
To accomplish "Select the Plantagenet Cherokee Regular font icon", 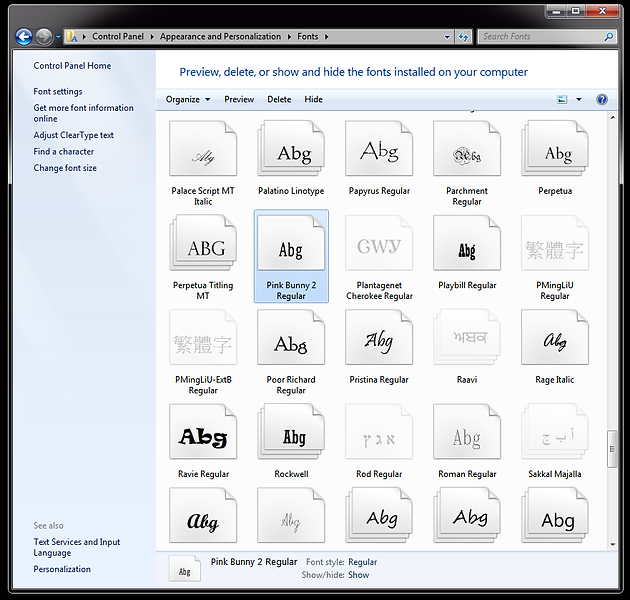I will 379,243.
